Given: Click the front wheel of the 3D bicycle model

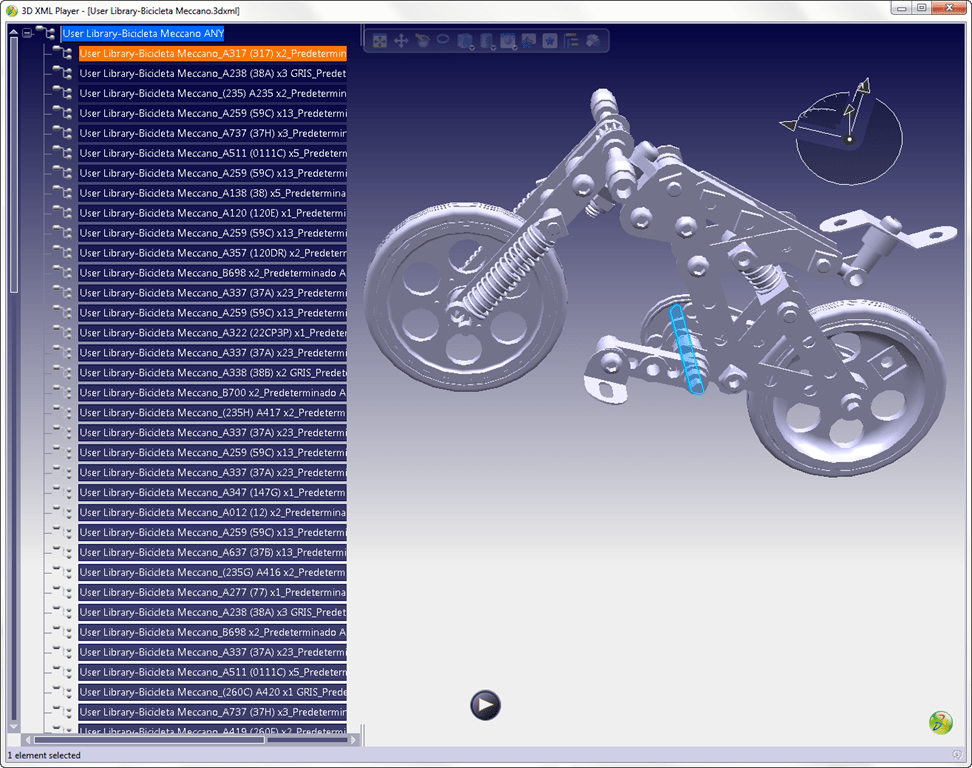Looking at the screenshot, I should click(466, 296).
